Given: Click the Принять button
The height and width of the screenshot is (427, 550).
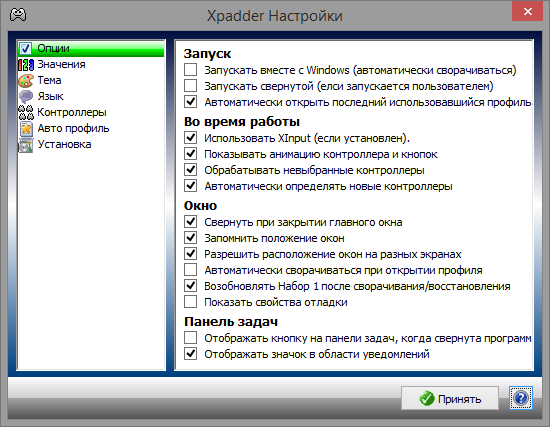Looking at the screenshot, I should pyautogui.click(x=450, y=398).
